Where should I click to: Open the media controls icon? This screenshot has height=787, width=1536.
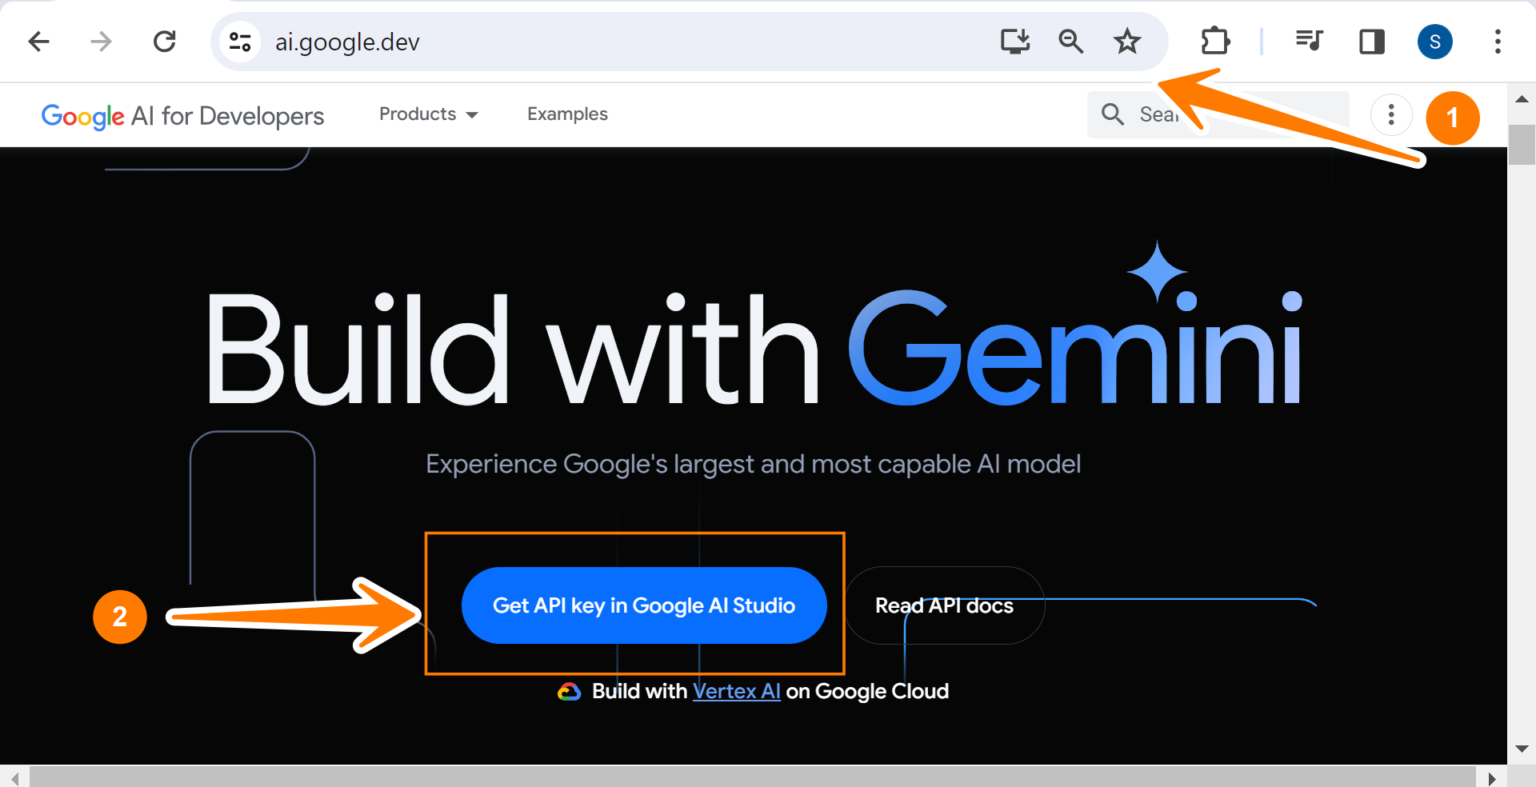pos(1309,41)
